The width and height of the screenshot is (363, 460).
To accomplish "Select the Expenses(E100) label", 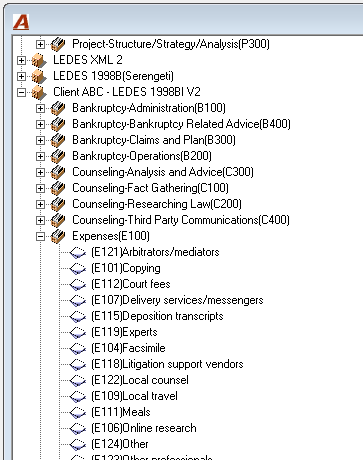I will click(x=111, y=236).
